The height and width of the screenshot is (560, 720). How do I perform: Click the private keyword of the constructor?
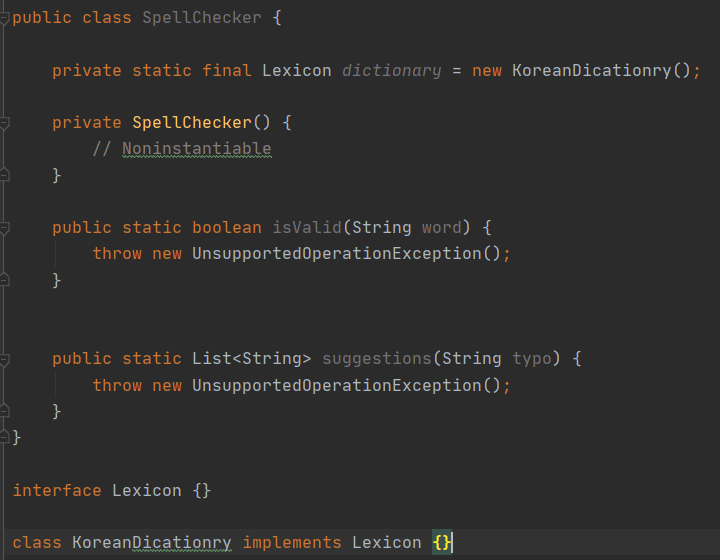point(87,123)
